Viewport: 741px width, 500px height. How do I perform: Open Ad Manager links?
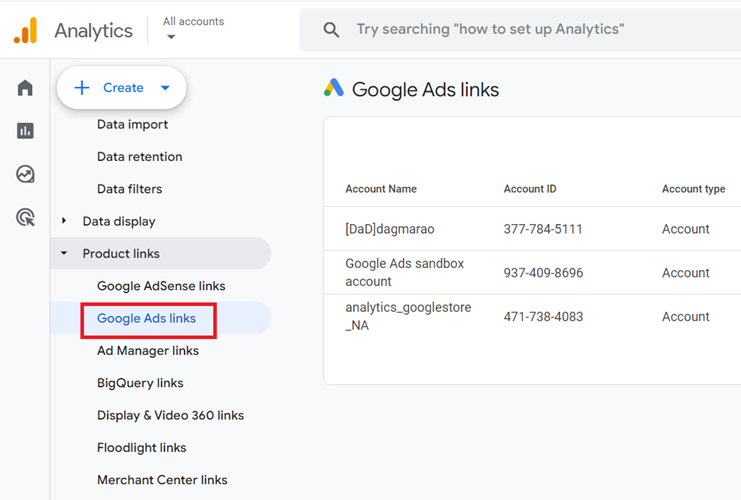coord(148,351)
